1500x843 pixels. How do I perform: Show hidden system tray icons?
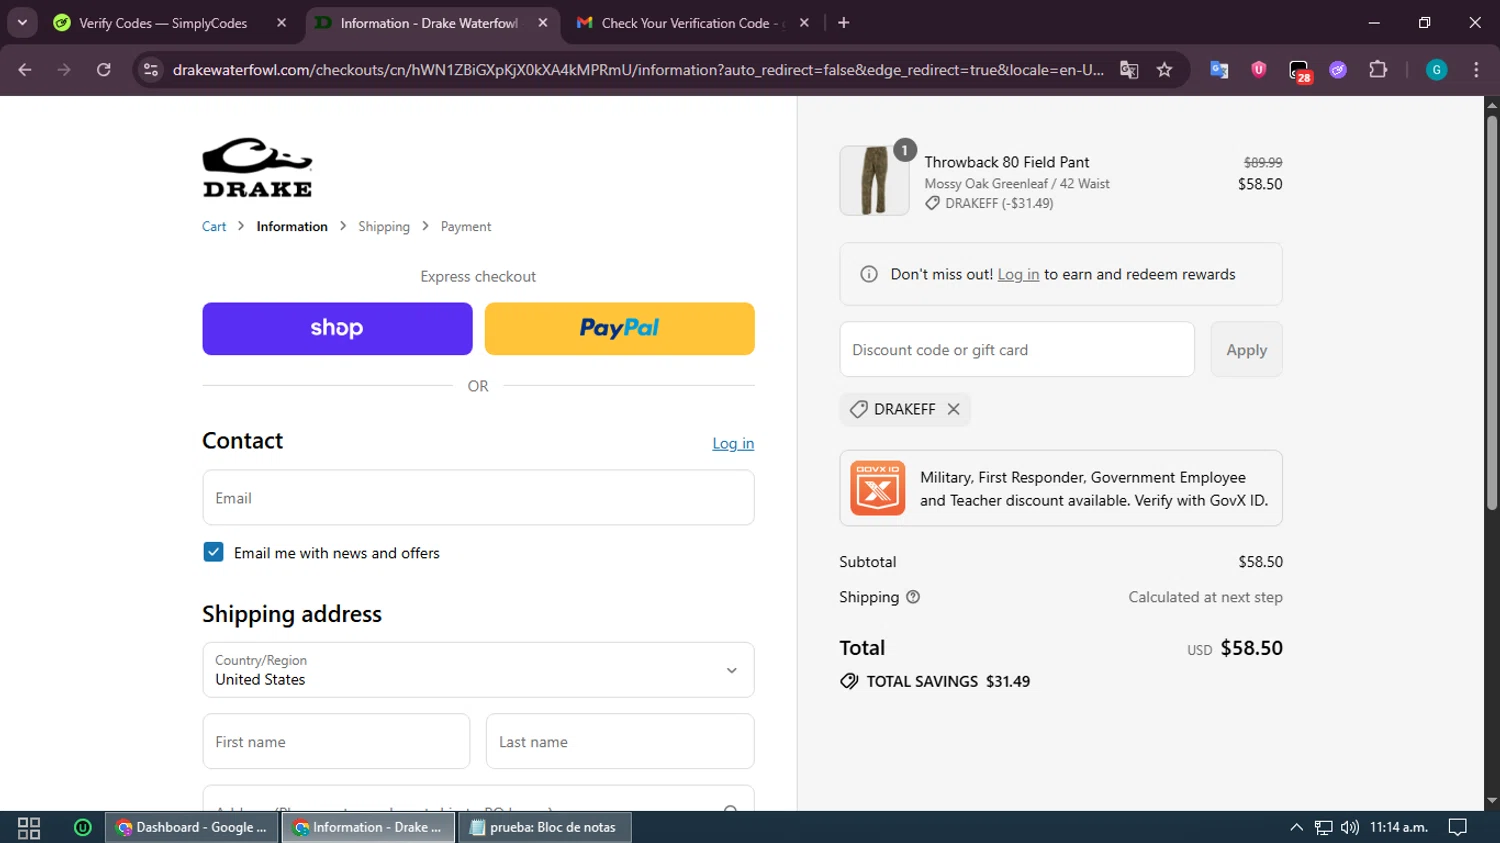point(1297,827)
